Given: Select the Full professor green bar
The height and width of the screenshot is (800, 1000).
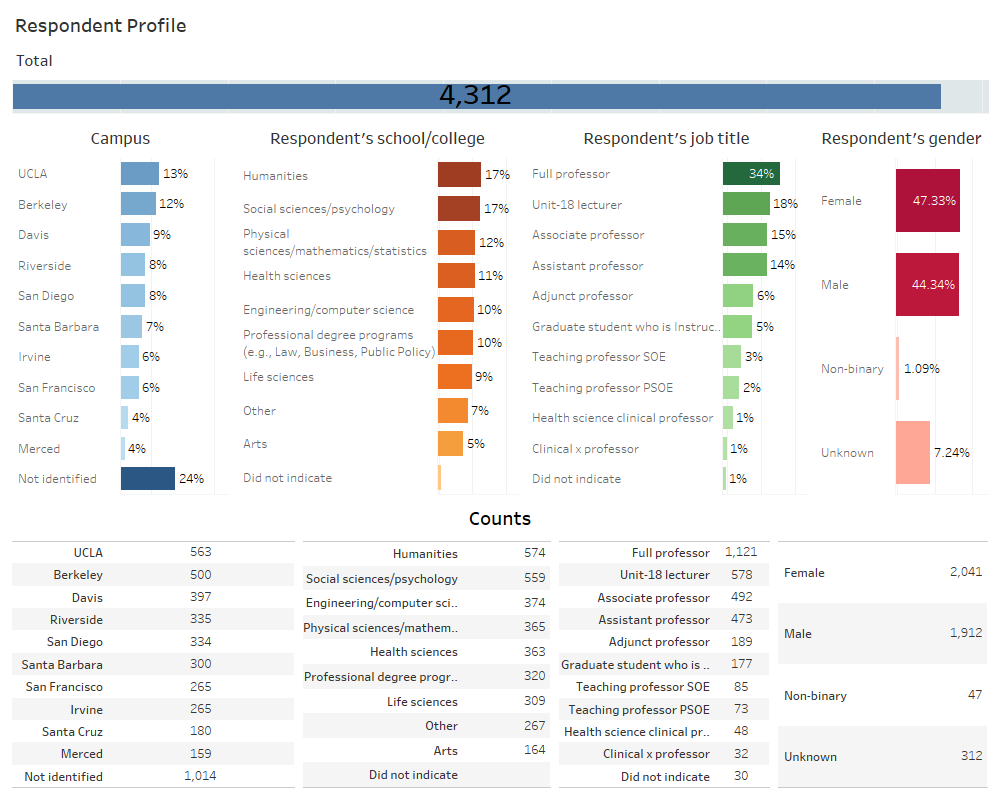Looking at the screenshot, I should (x=750, y=173).
